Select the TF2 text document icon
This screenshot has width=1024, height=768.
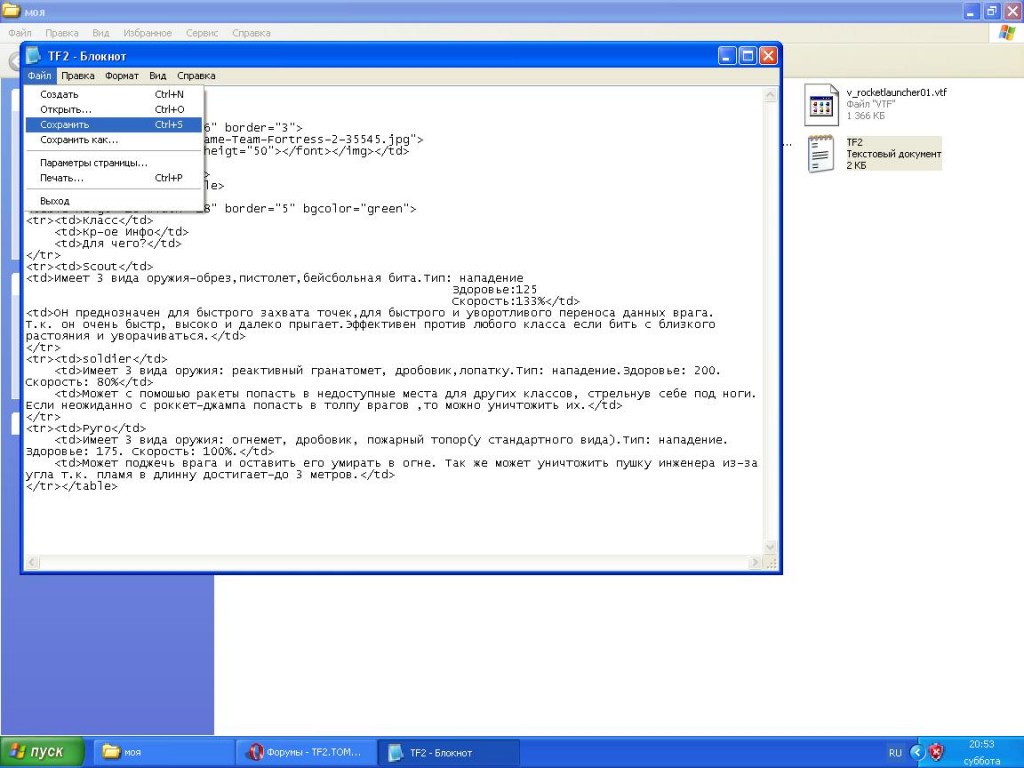[821, 154]
